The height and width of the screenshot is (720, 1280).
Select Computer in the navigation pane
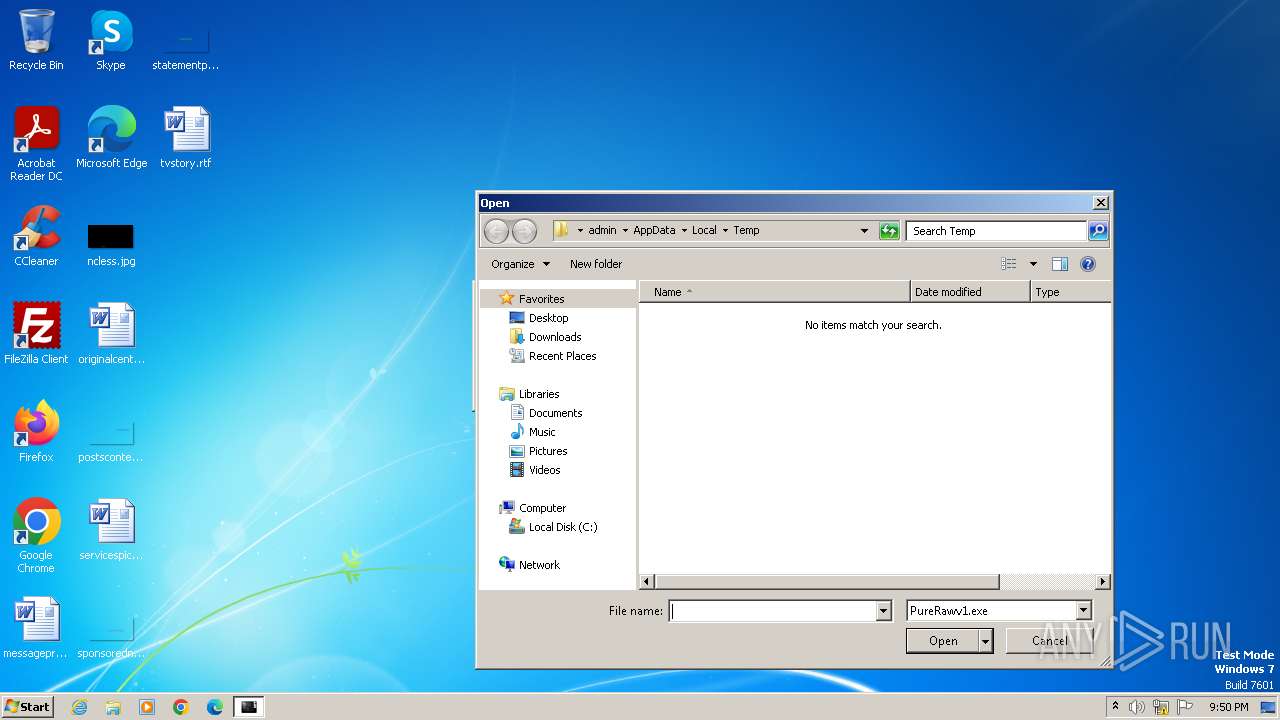(x=542, y=508)
